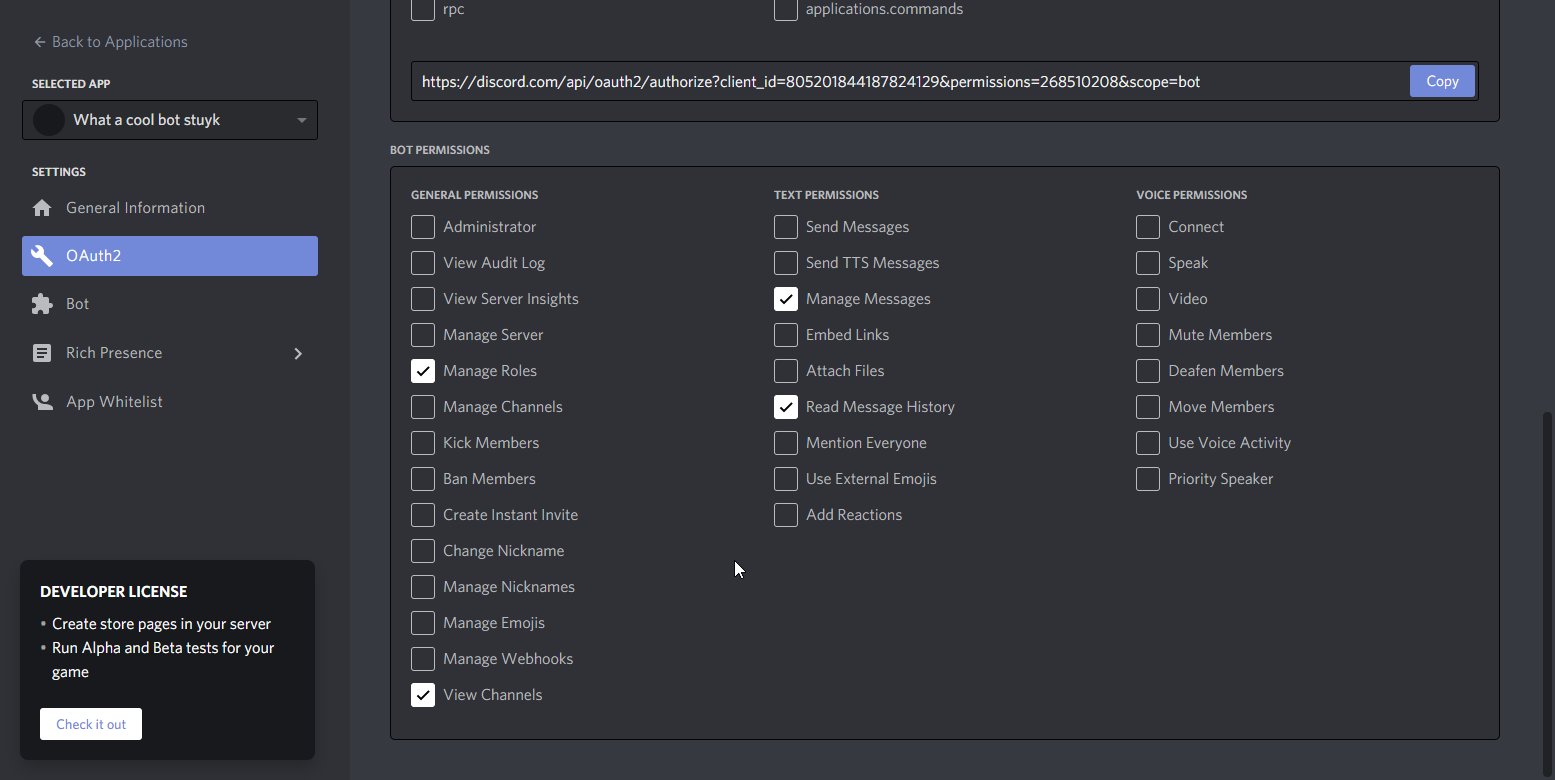
Task: Copy the OAuth2 authorize URL
Action: pyautogui.click(x=1441, y=81)
